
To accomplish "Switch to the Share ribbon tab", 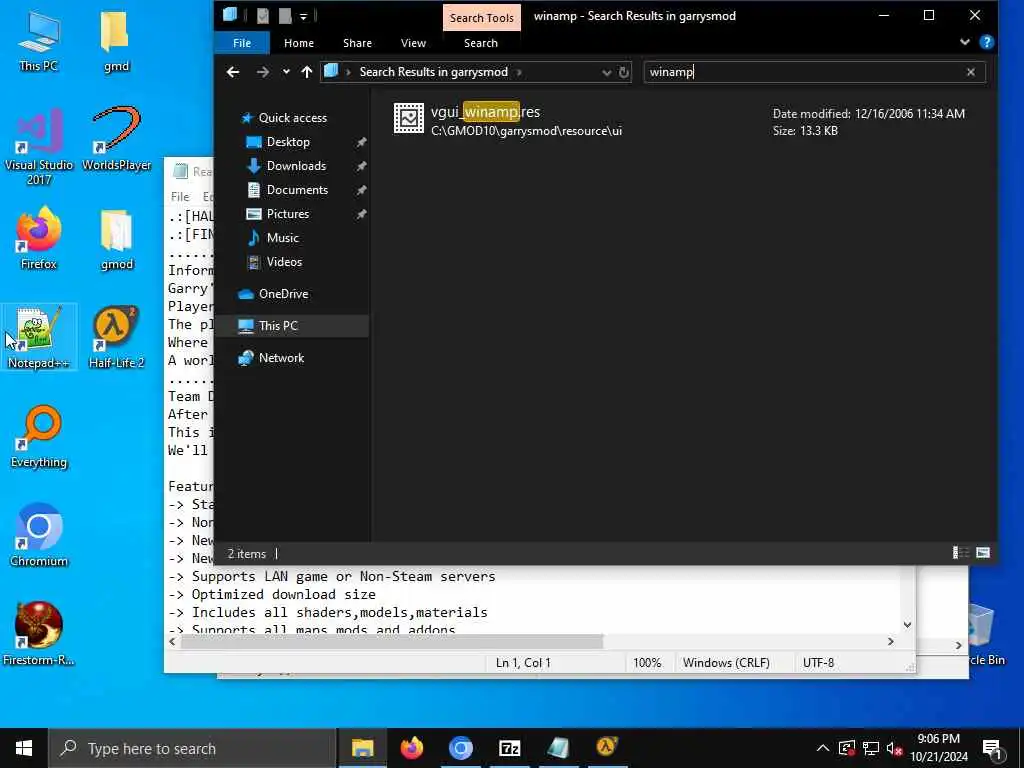I will [x=357, y=43].
